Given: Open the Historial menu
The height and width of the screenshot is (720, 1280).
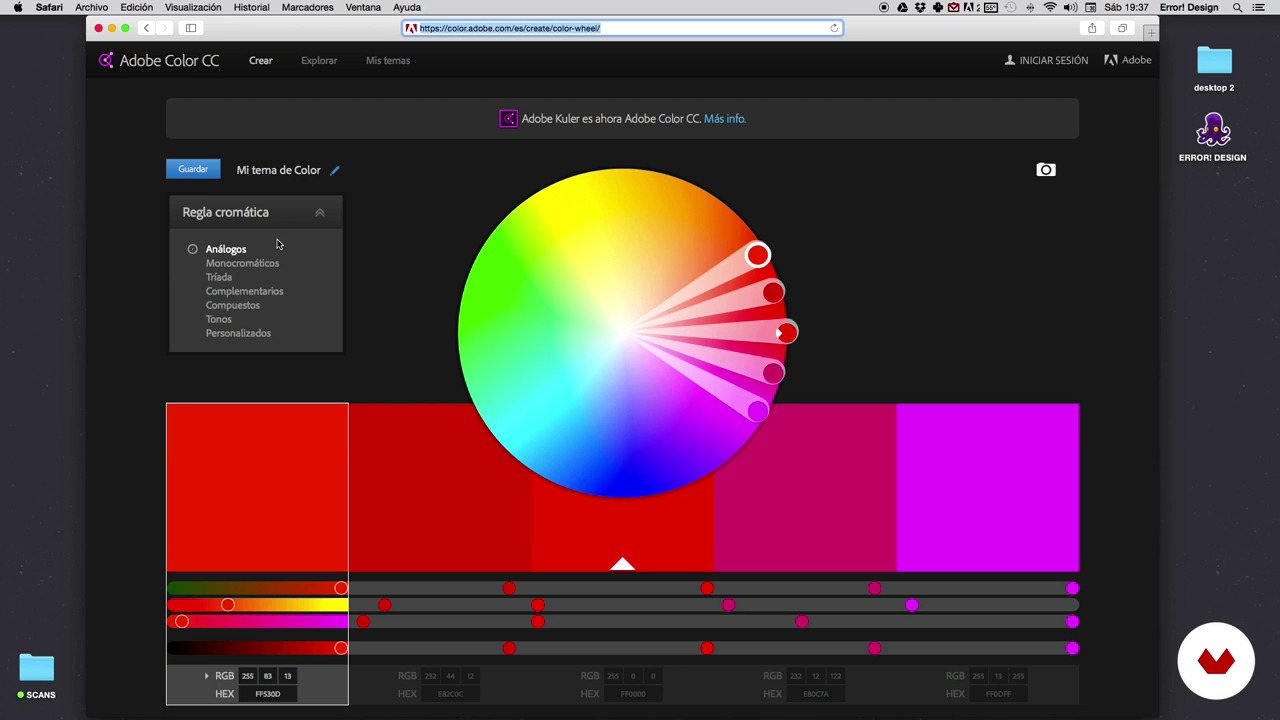Looking at the screenshot, I should click(x=251, y=7).
